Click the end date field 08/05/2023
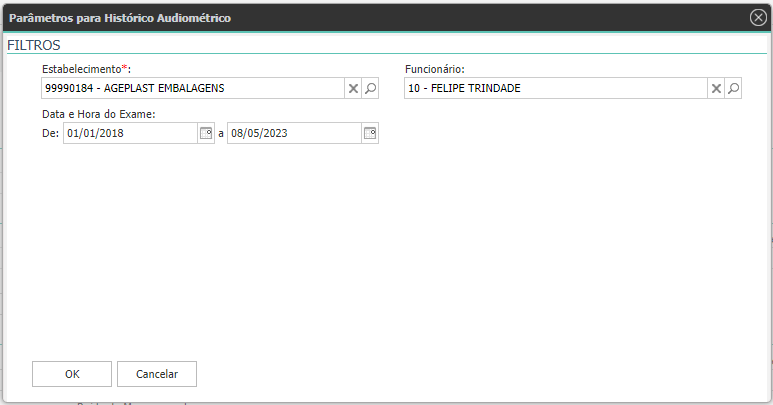This screenshot has height=405, width=773. pyautogui.click(x=294, y=133)
